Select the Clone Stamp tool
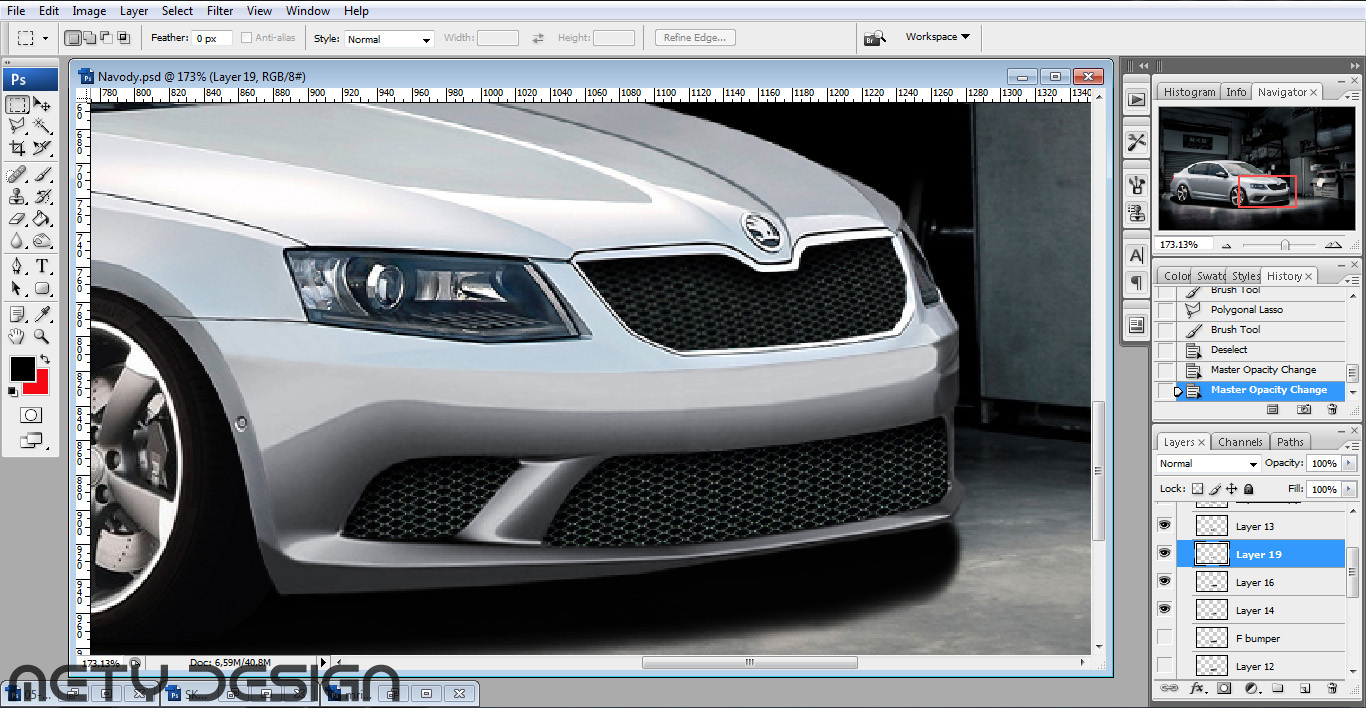The image size is (1366, 708). tap(17, 197)
